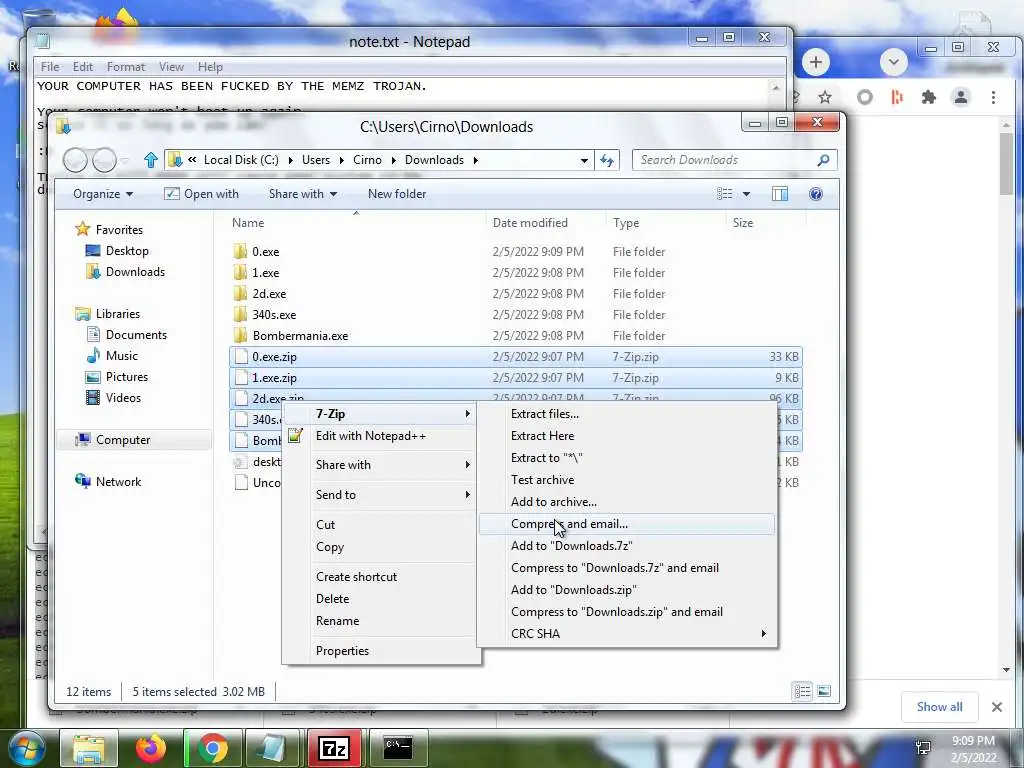Screen dimensions: 1024x768
Task: Expand the arrow after Cirno breadcrumb
Action: coord(393,160)
